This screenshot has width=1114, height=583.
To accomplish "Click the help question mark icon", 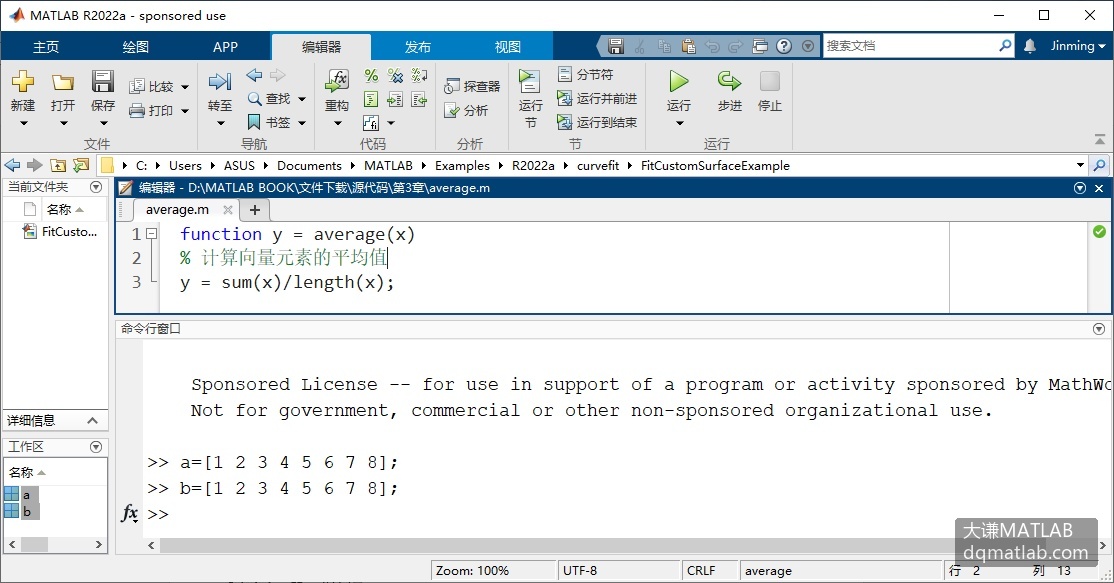I will (784, 46).
